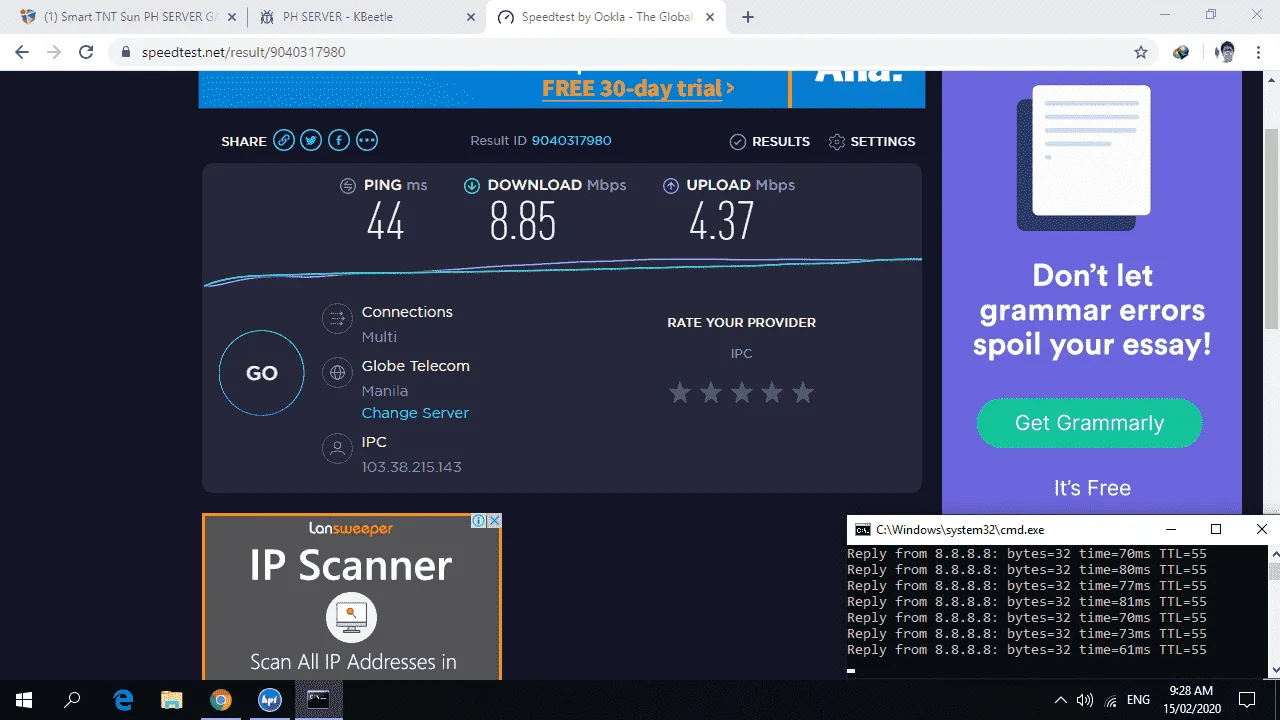Rate provider with fourth star
1280x720 pixels.
(x=772, y=392)
